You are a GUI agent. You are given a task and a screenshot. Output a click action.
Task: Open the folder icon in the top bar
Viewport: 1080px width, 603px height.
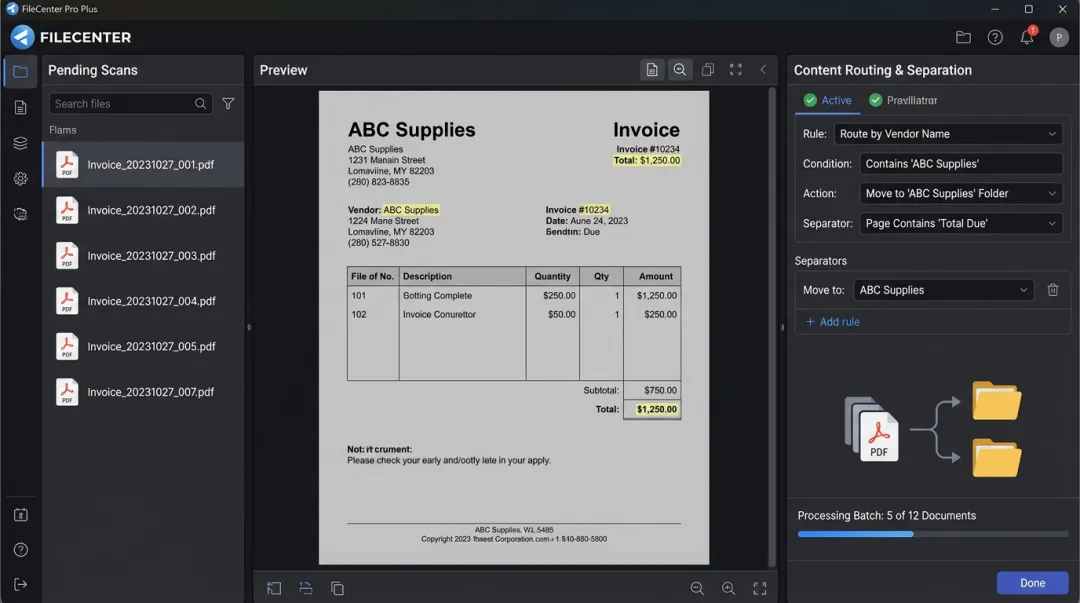point(963,37)
